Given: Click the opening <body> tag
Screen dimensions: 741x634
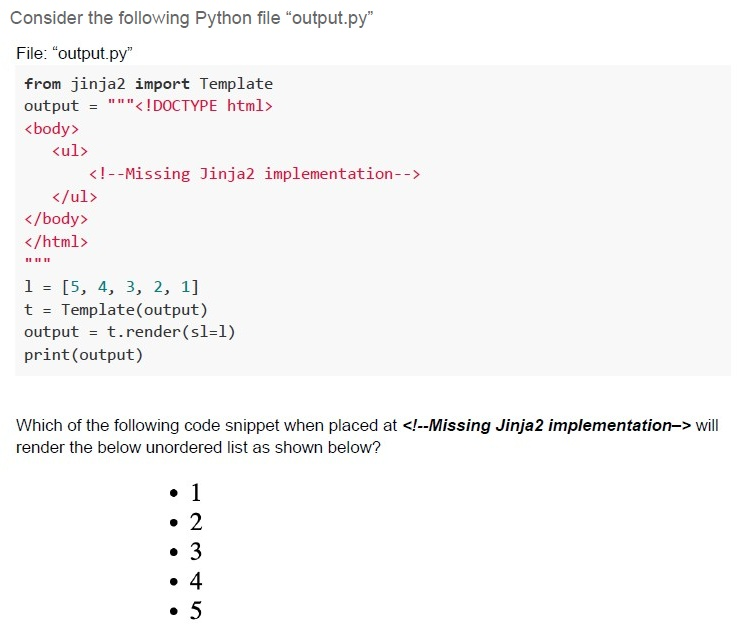Looking at the screenshot, I should point(52,129).
